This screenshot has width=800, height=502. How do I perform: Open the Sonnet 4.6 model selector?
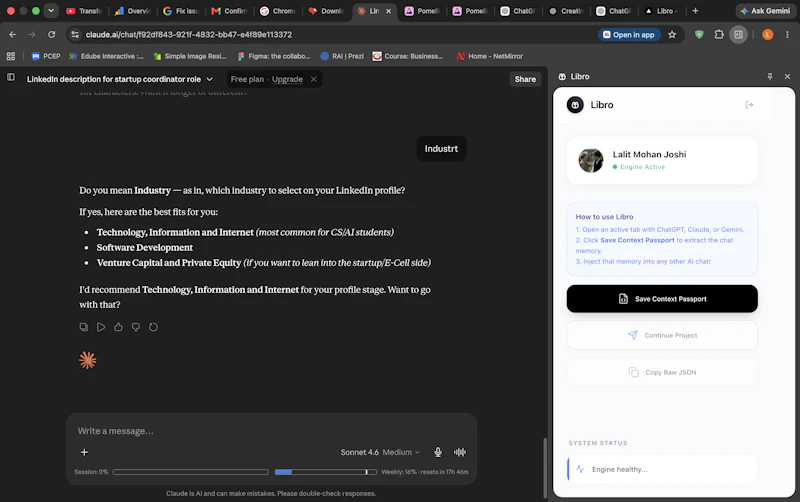[380, 452]
